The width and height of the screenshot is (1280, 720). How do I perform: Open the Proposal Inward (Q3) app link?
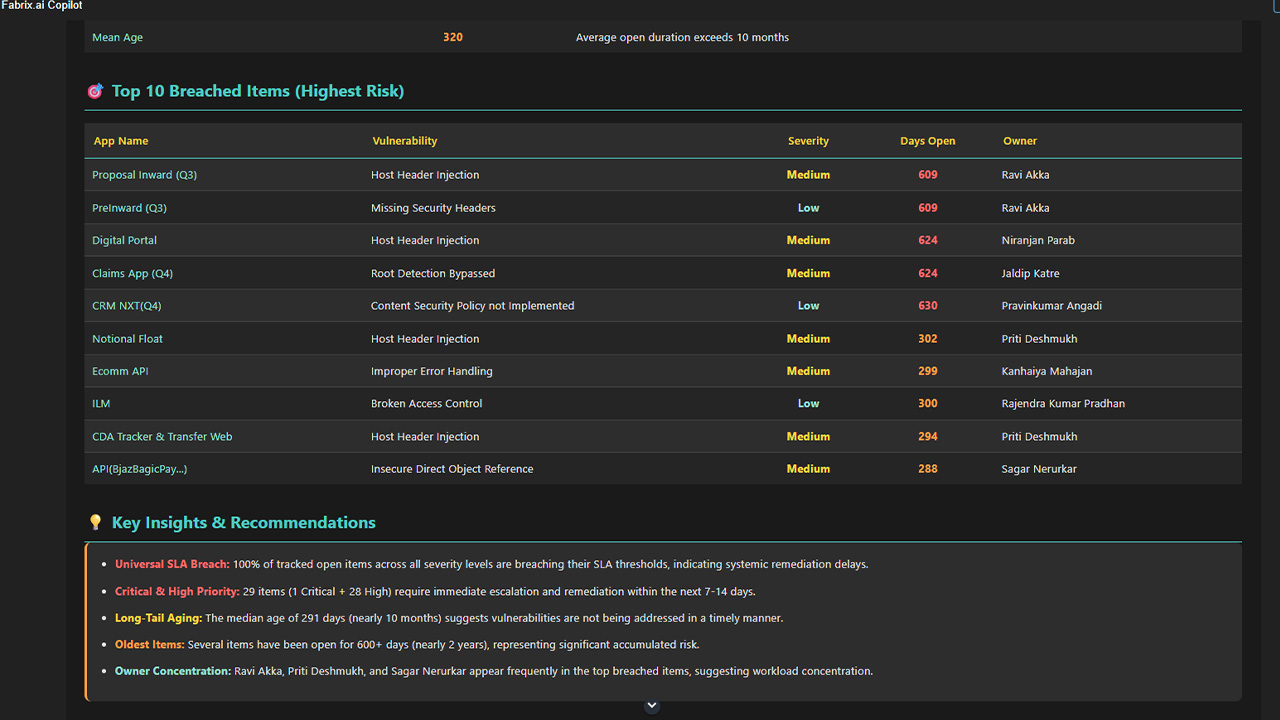(x=144, y=175)
